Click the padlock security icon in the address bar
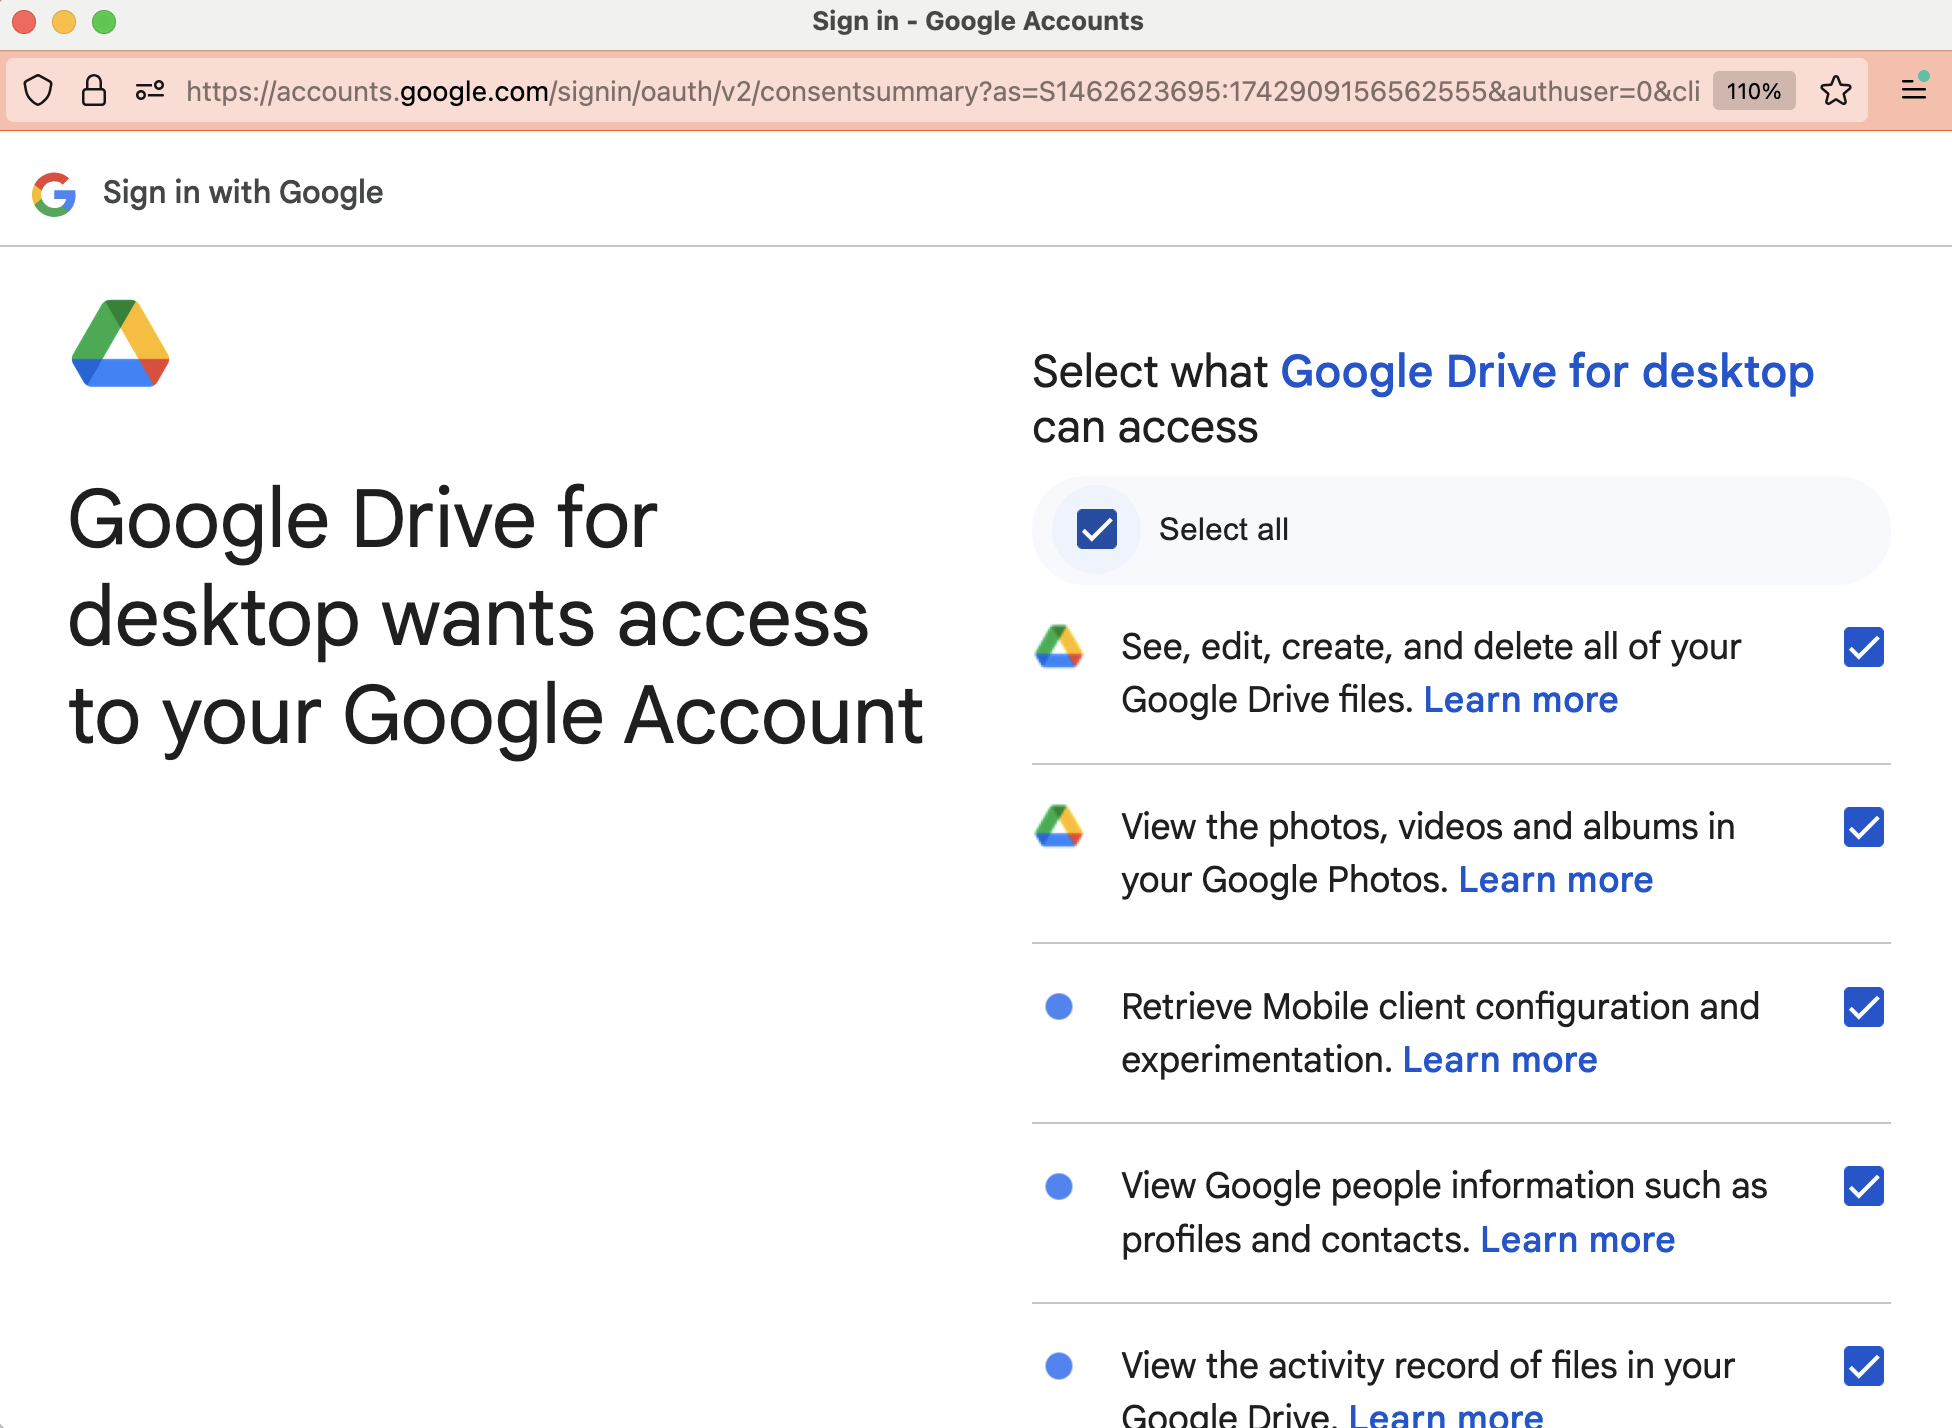1952x1428 pixels. (95, 90)
